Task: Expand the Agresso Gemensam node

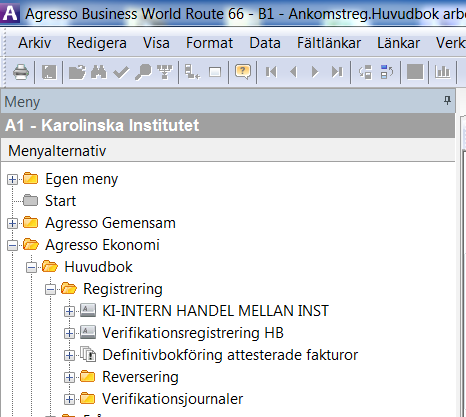Action: tap(12, 223)
